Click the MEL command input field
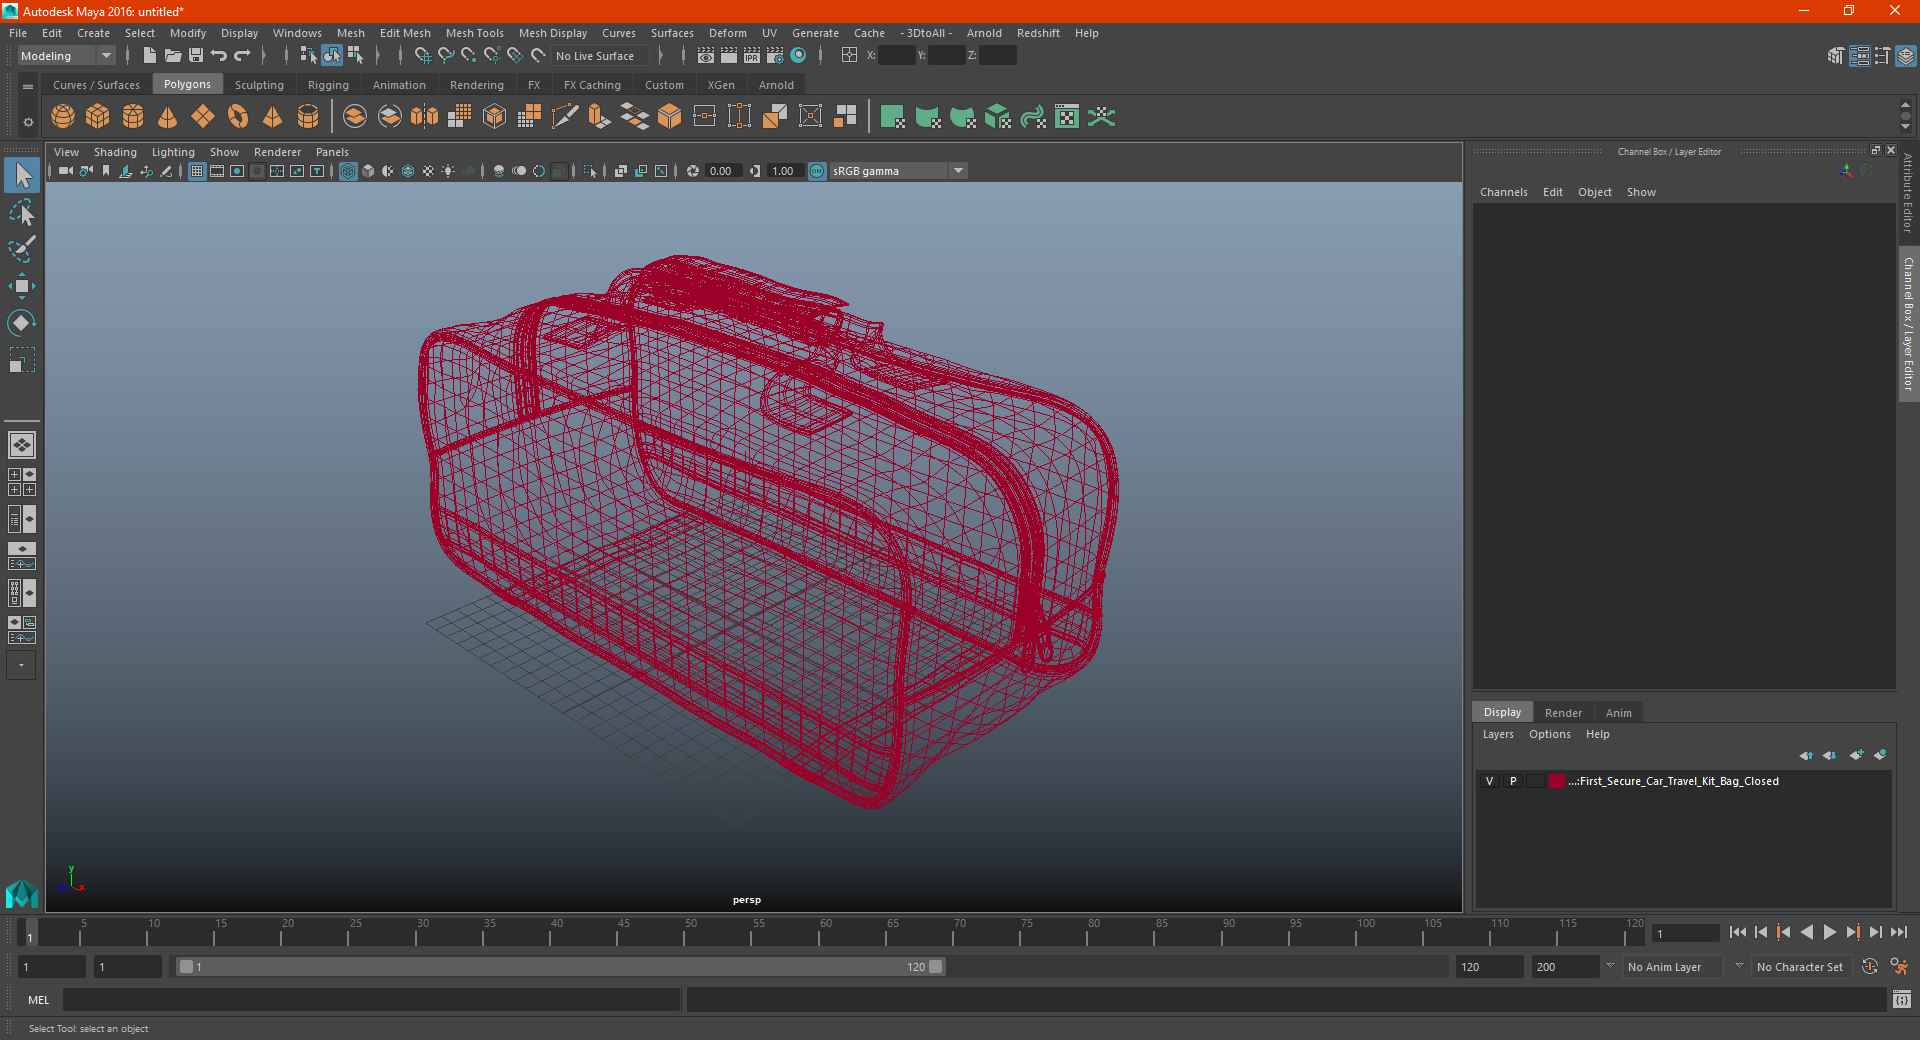The image size is (1920, 1040). click(x=372, y=1000)
